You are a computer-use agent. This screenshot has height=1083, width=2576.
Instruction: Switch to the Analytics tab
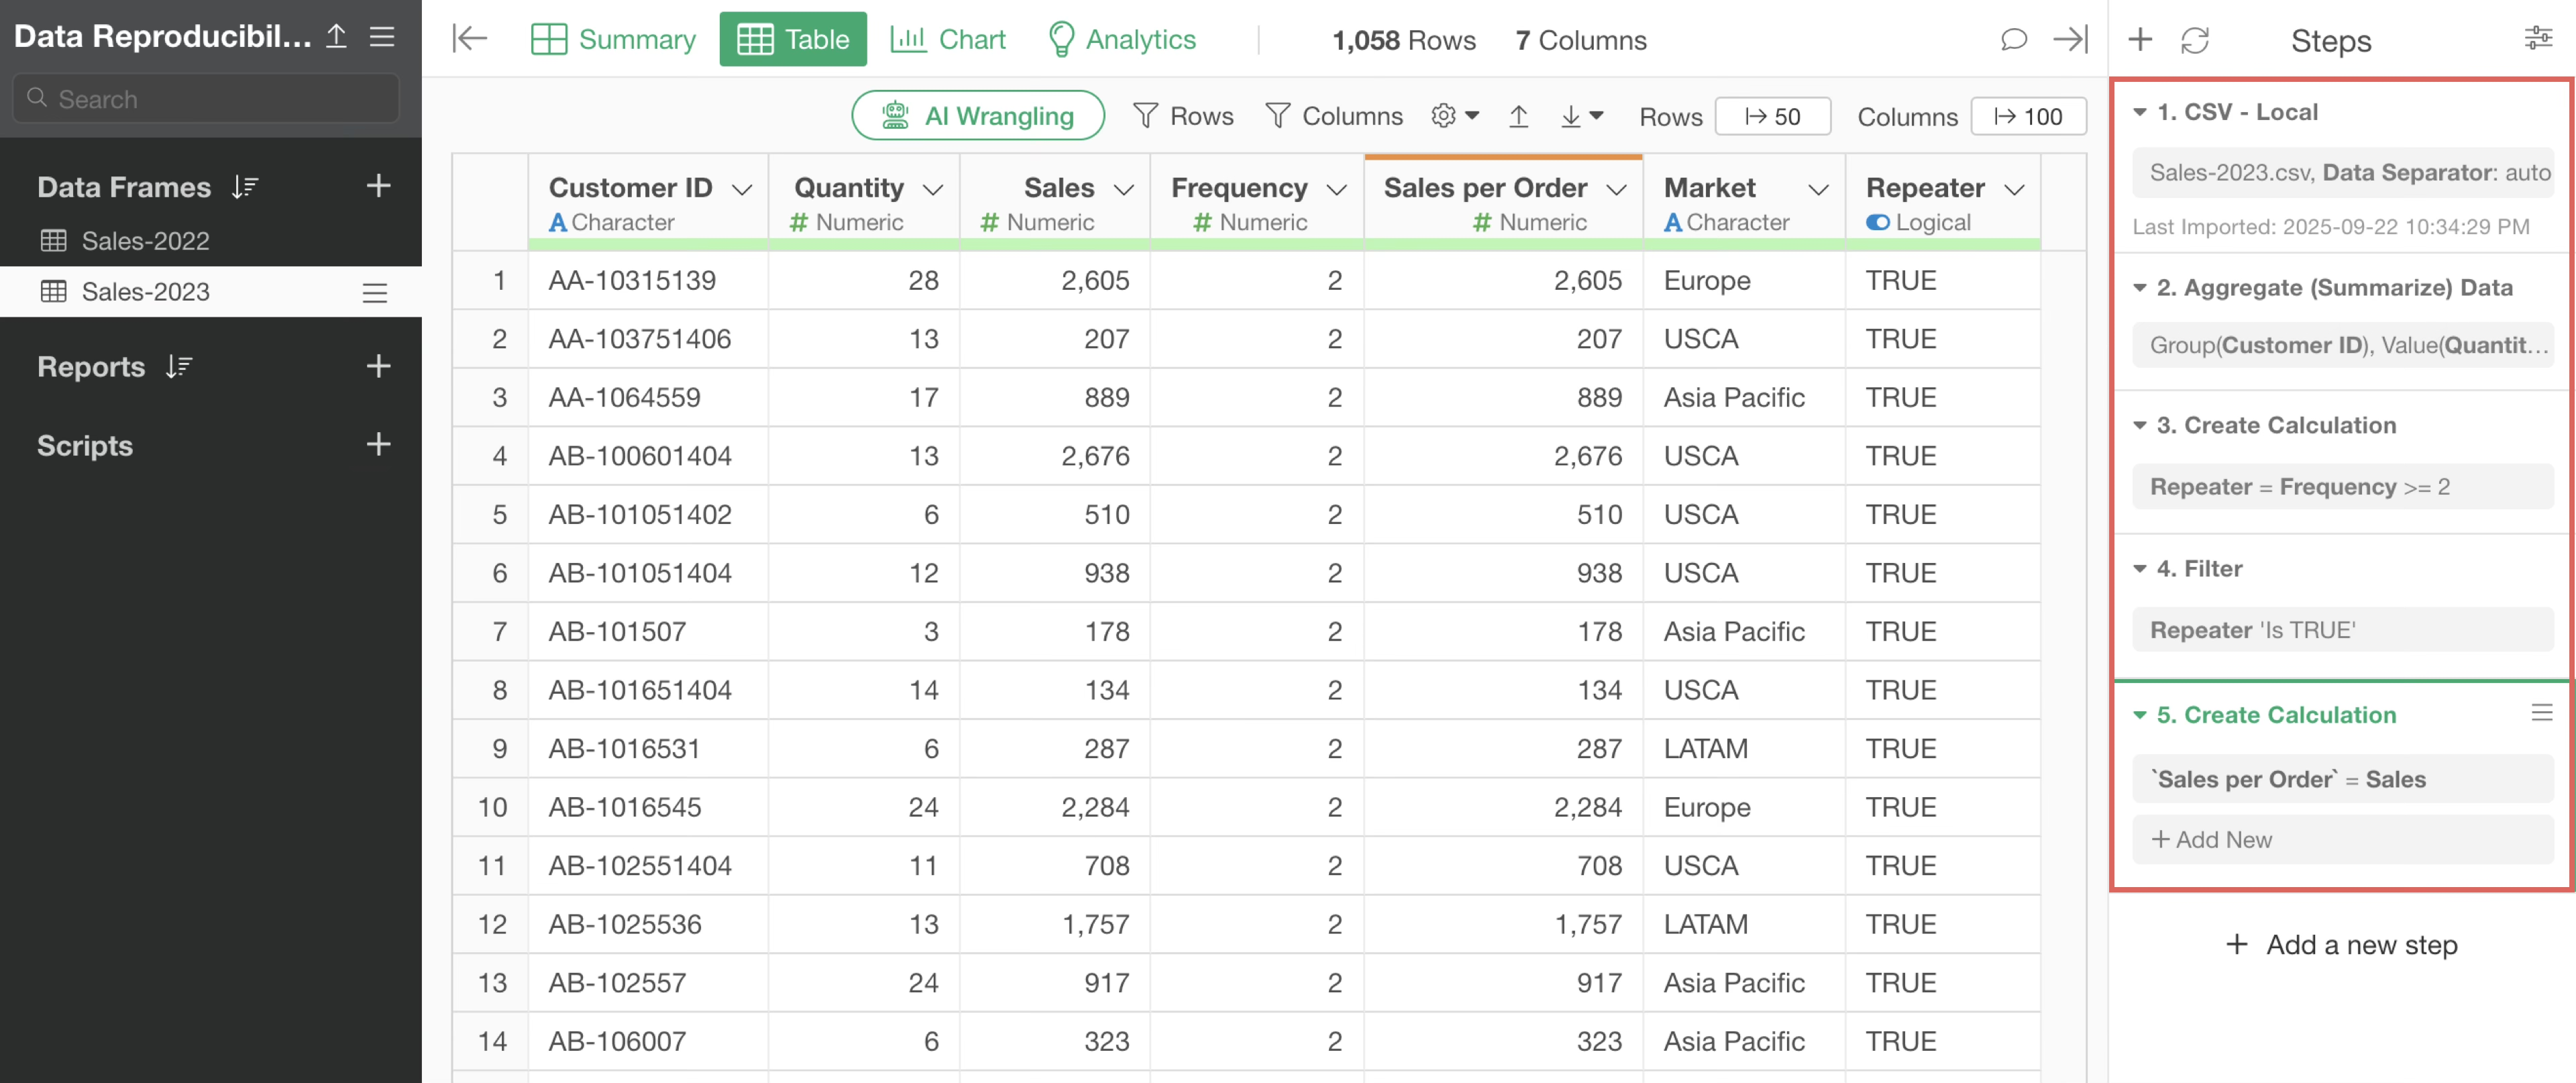click(1121, 40)
